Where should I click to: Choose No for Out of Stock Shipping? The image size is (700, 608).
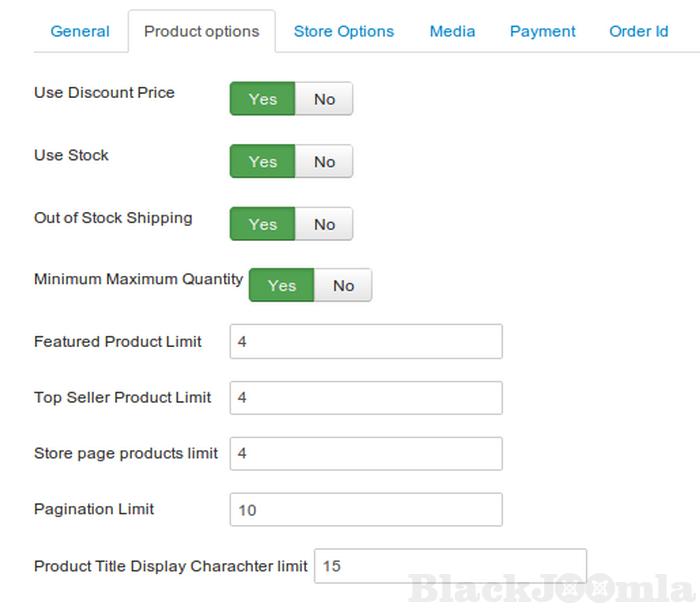click(324, 224)
